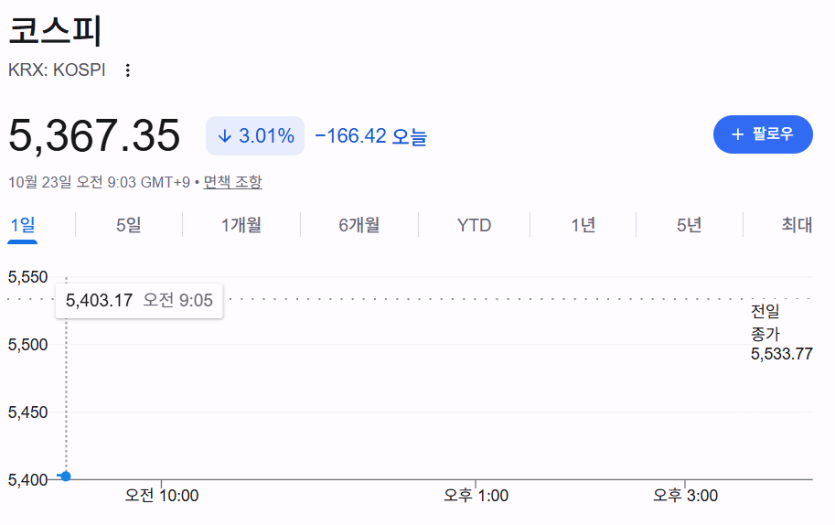Click the 전일 종가 label
Image resolution: width=835 pixels, height=525 pixels.
765,323
